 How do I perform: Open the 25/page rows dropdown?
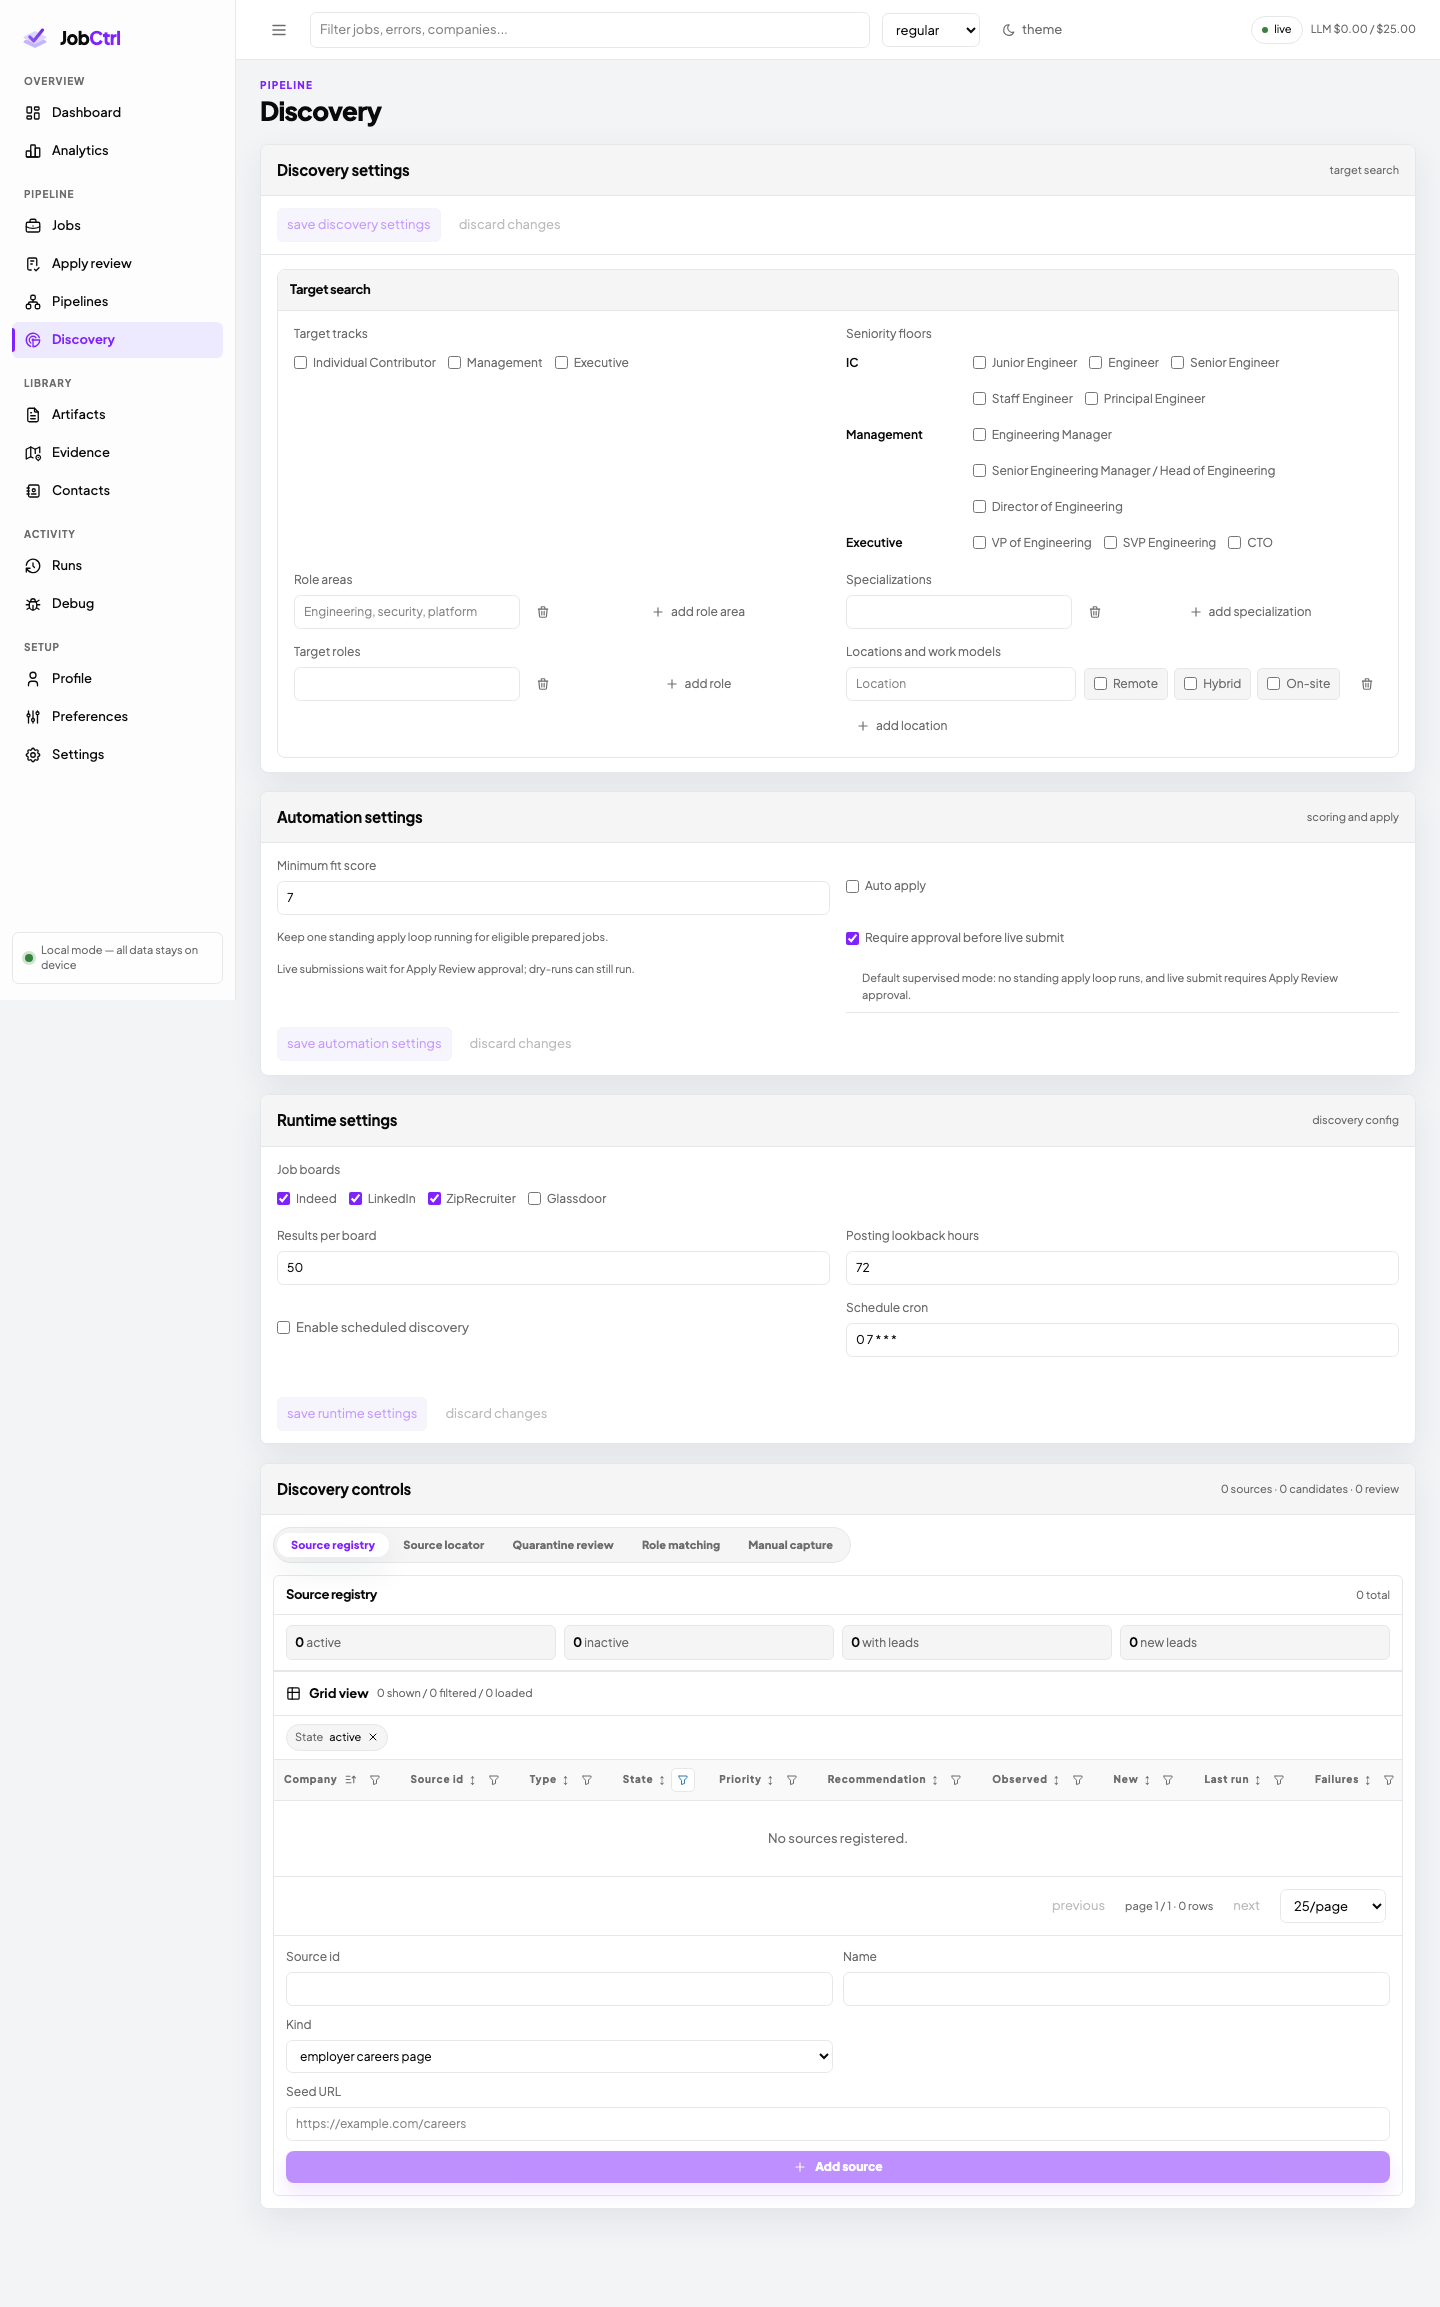[x=1333, y=1906]
